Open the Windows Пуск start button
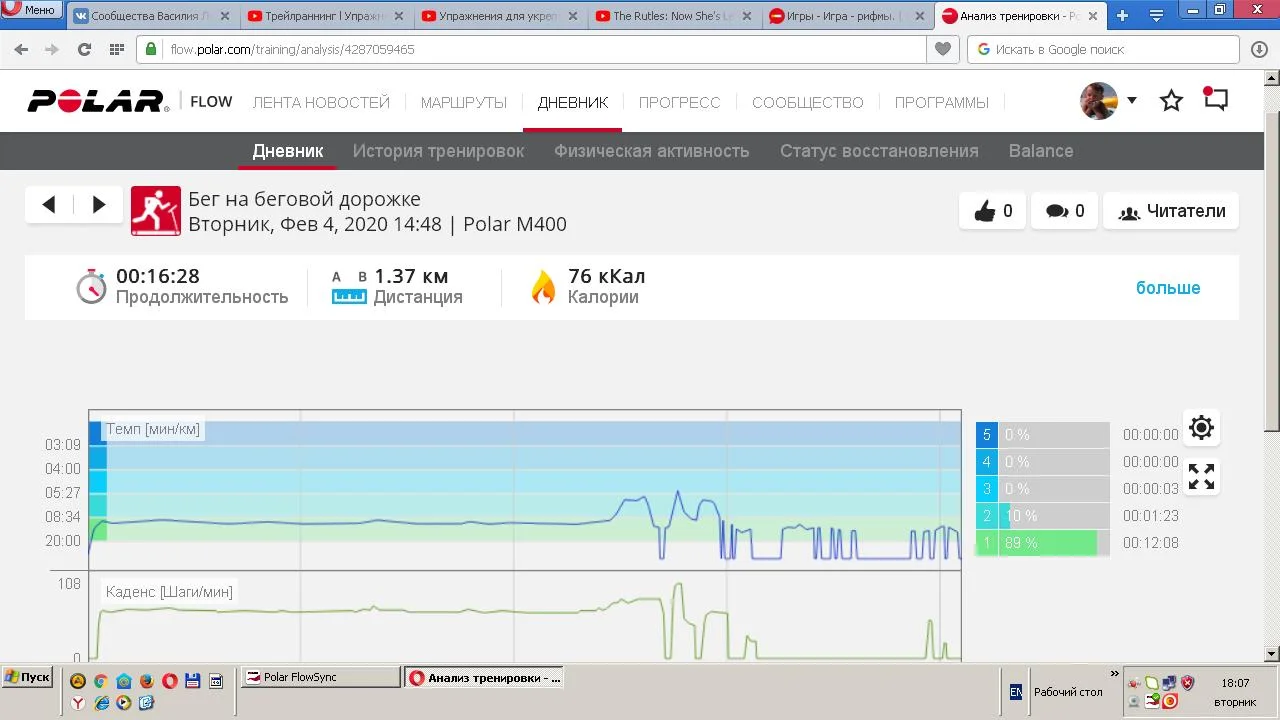Screen dimensions: 1280x720 27,677
